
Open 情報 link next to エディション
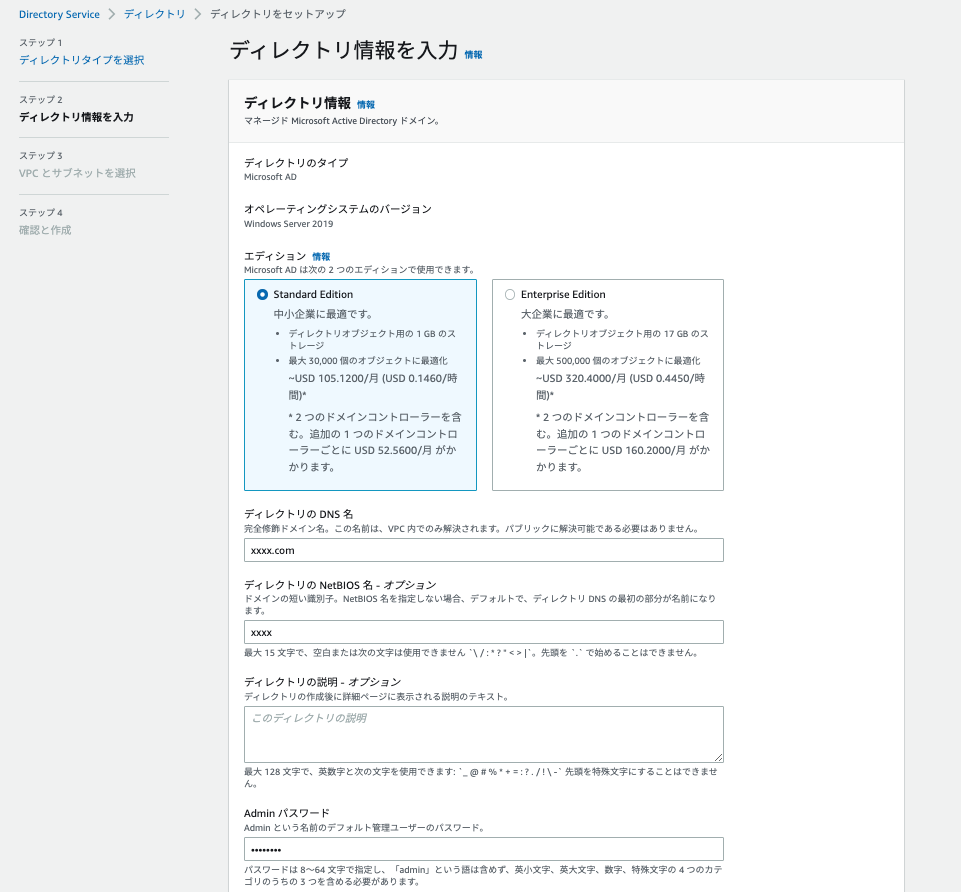[x=321, y=257]
